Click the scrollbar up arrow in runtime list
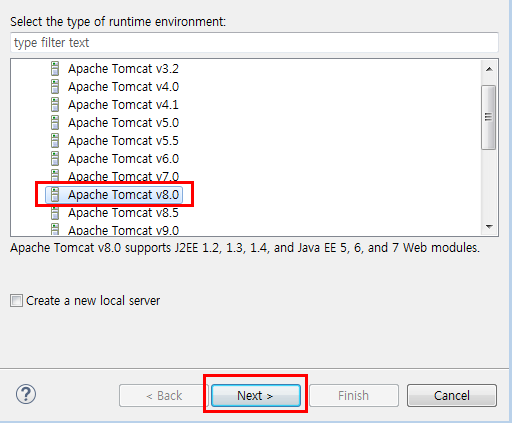 tap(489, 69)
